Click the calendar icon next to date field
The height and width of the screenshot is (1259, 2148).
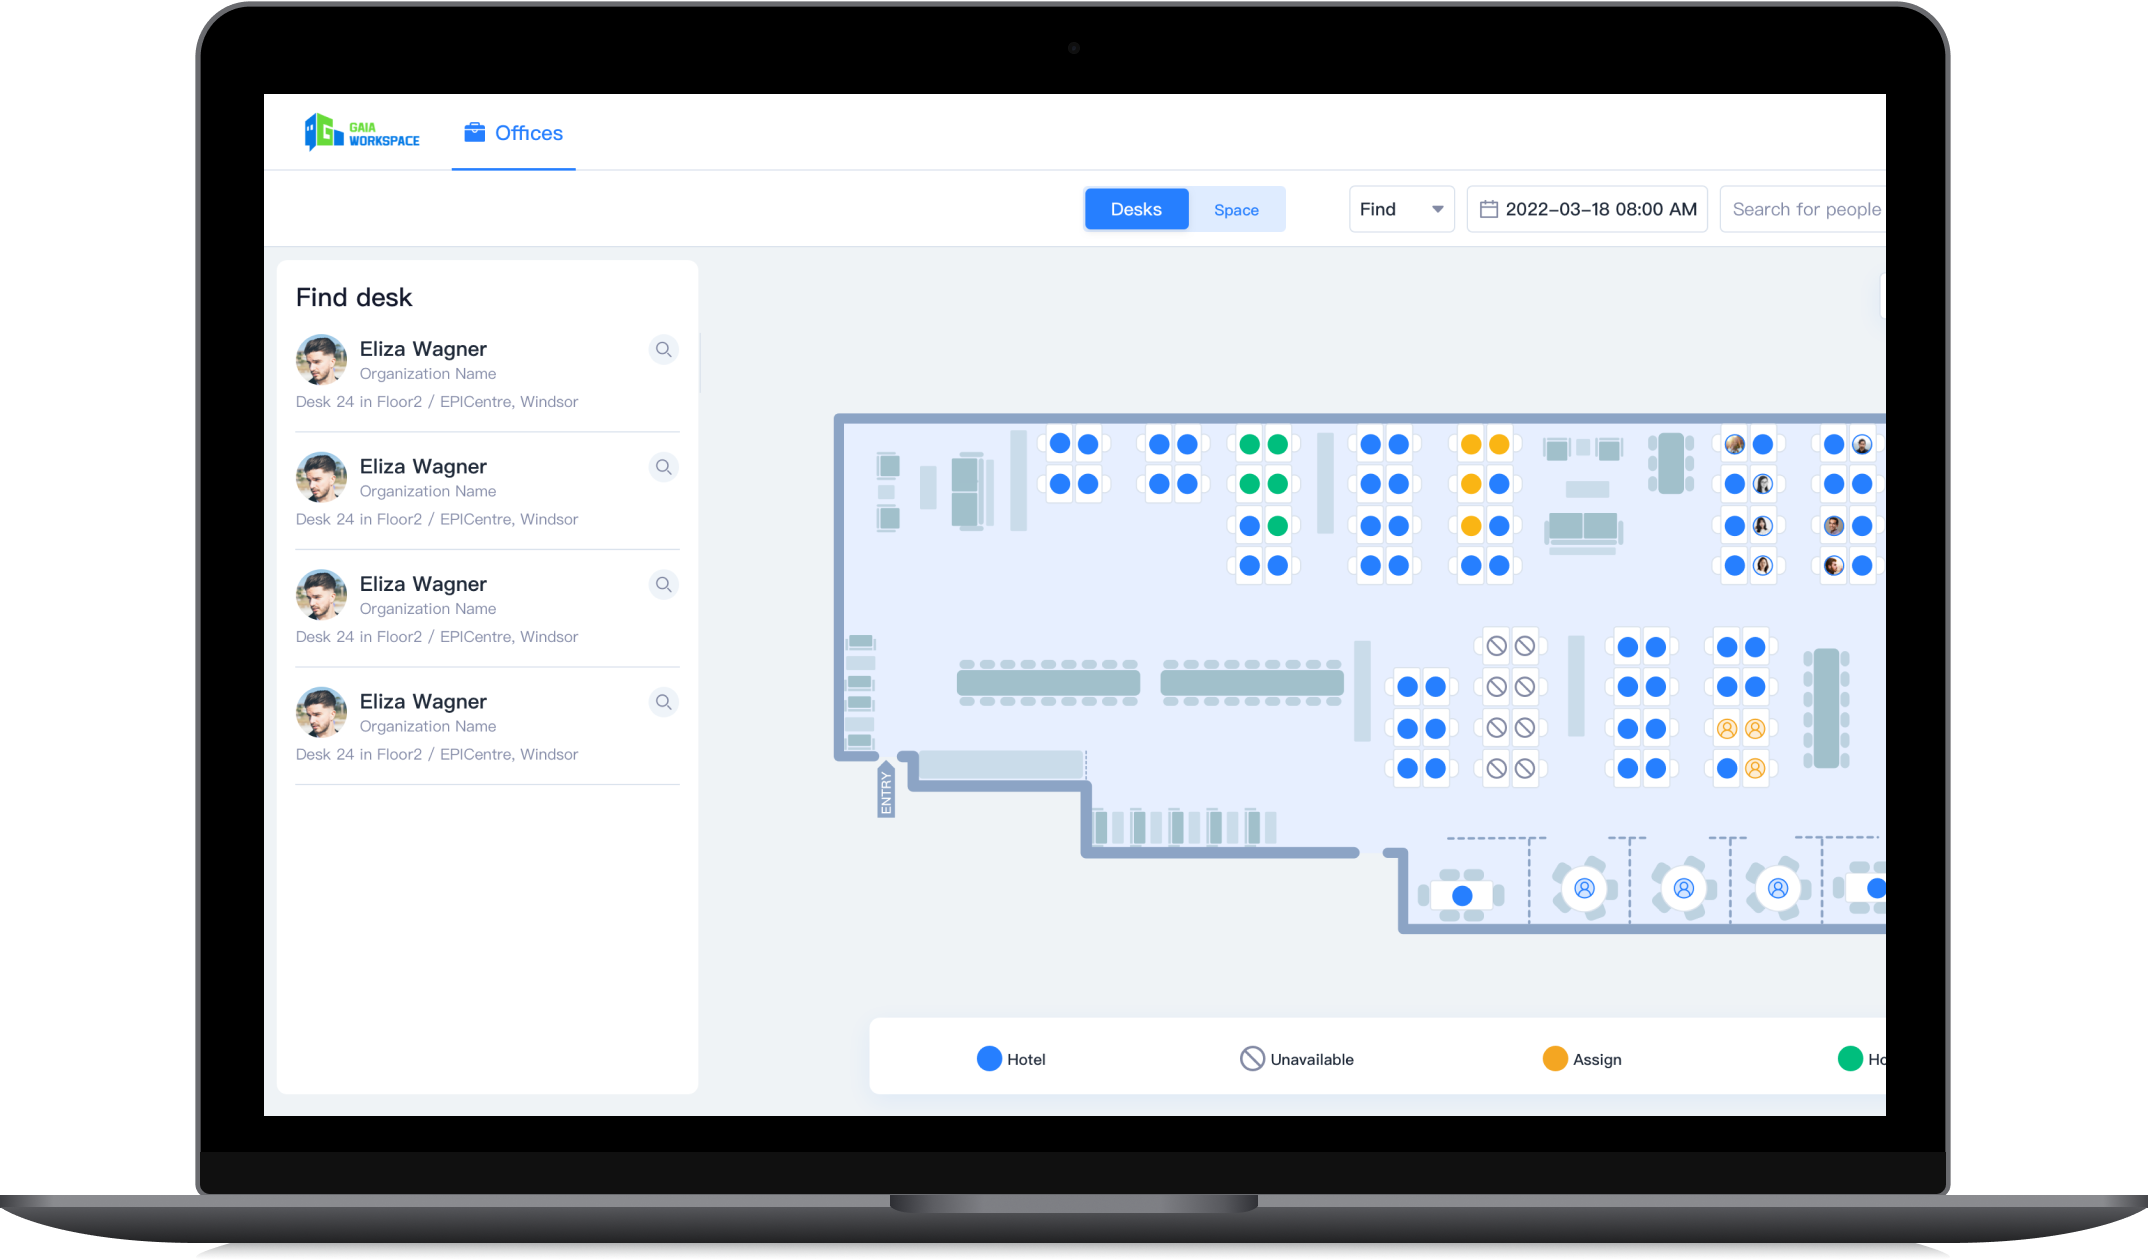(x=1487, y=208)
